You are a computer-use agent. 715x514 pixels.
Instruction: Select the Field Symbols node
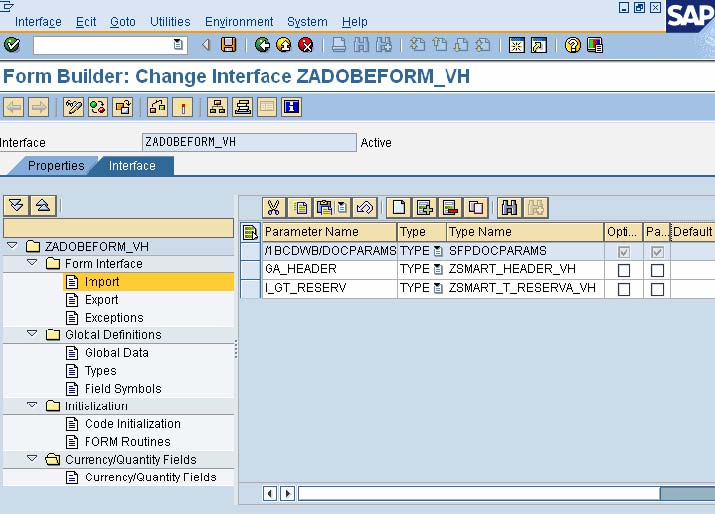(x=123, y=389)
